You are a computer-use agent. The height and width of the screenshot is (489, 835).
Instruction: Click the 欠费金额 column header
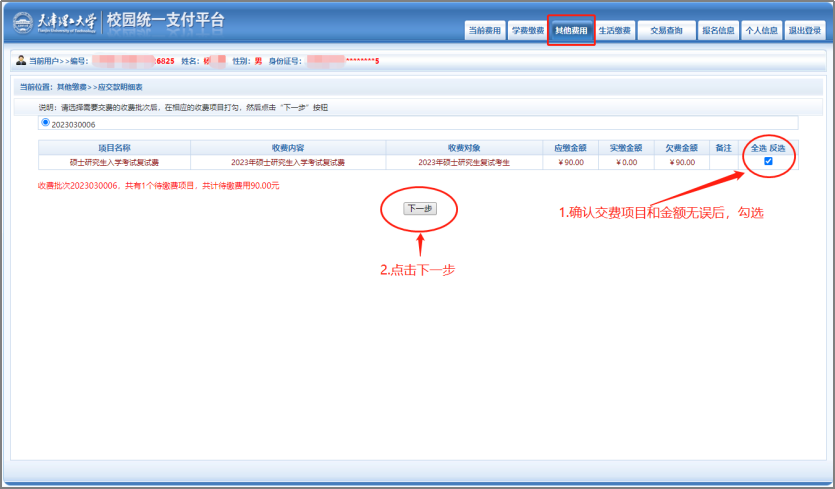tap(681, 148)
